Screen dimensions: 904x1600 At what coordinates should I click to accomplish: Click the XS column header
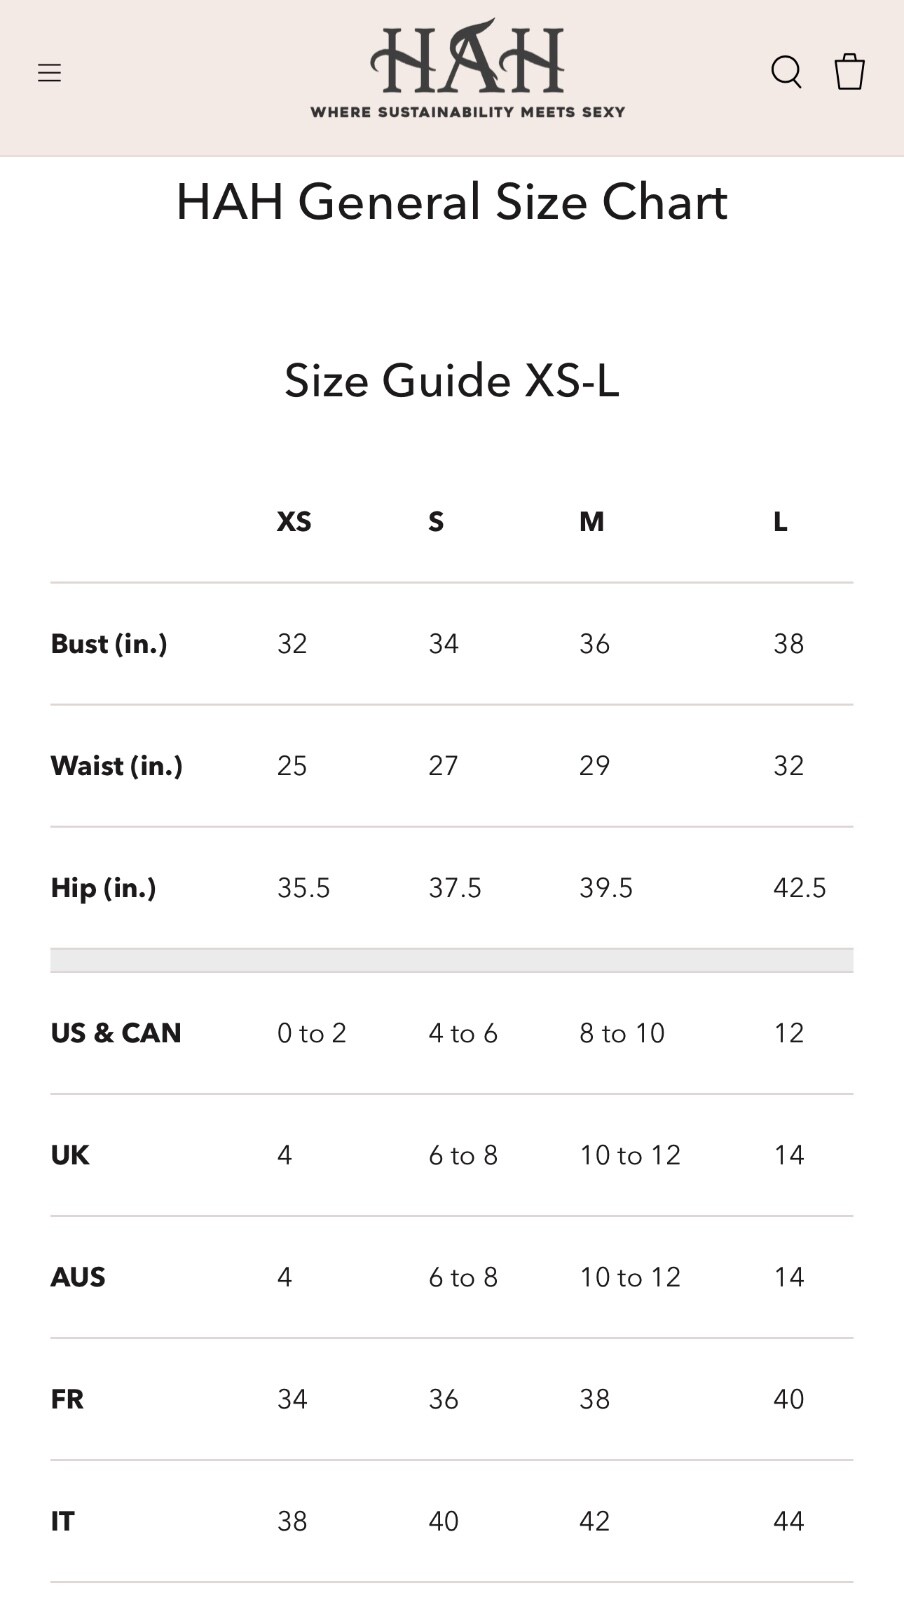294,522
